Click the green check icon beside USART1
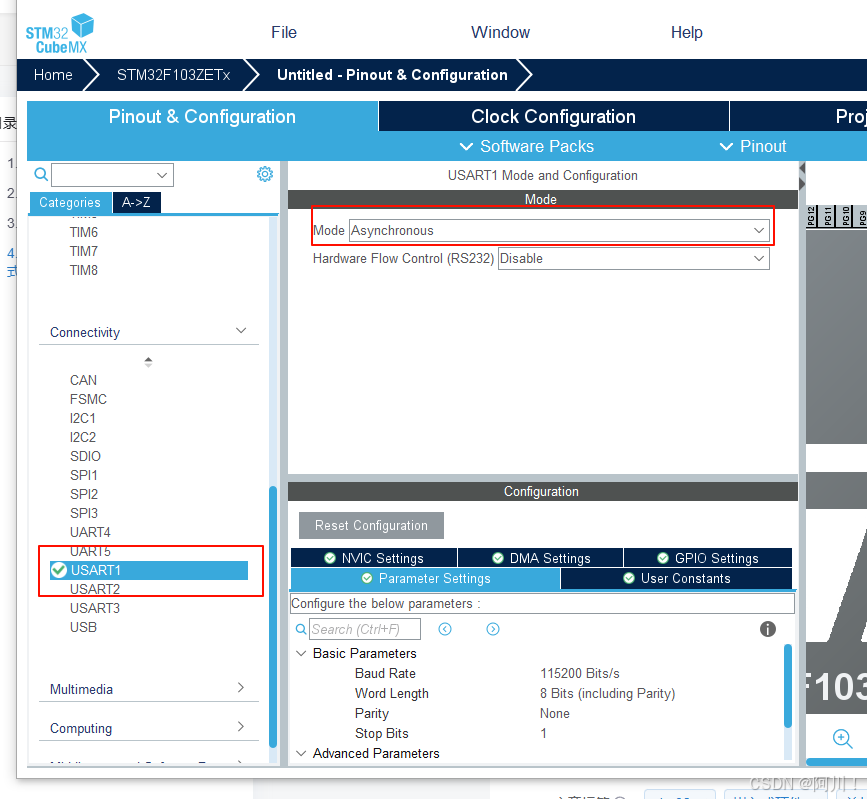867x799 pixels. (59, 570)
